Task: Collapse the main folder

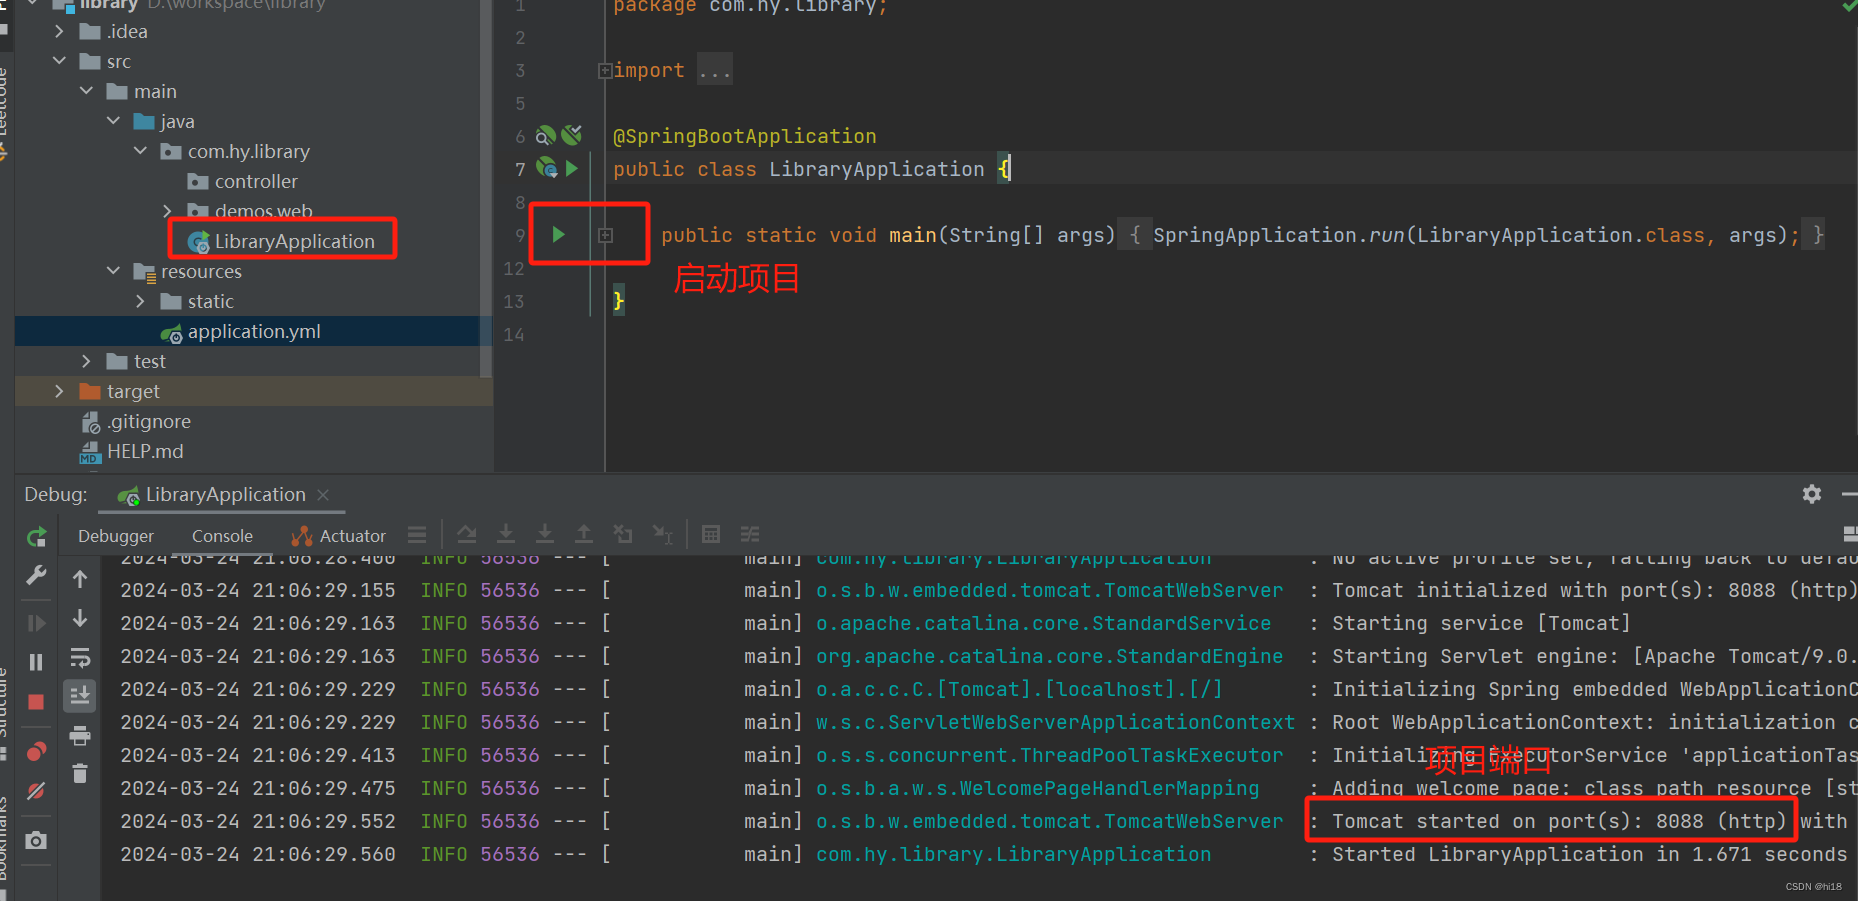Action: 86,91
